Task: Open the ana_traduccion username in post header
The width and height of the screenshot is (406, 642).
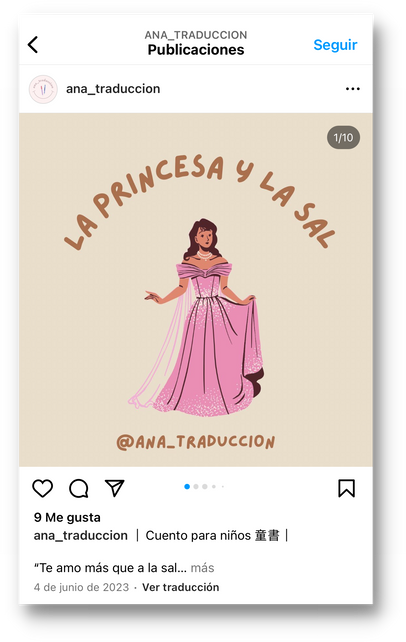Action: [x=113, y=88]
